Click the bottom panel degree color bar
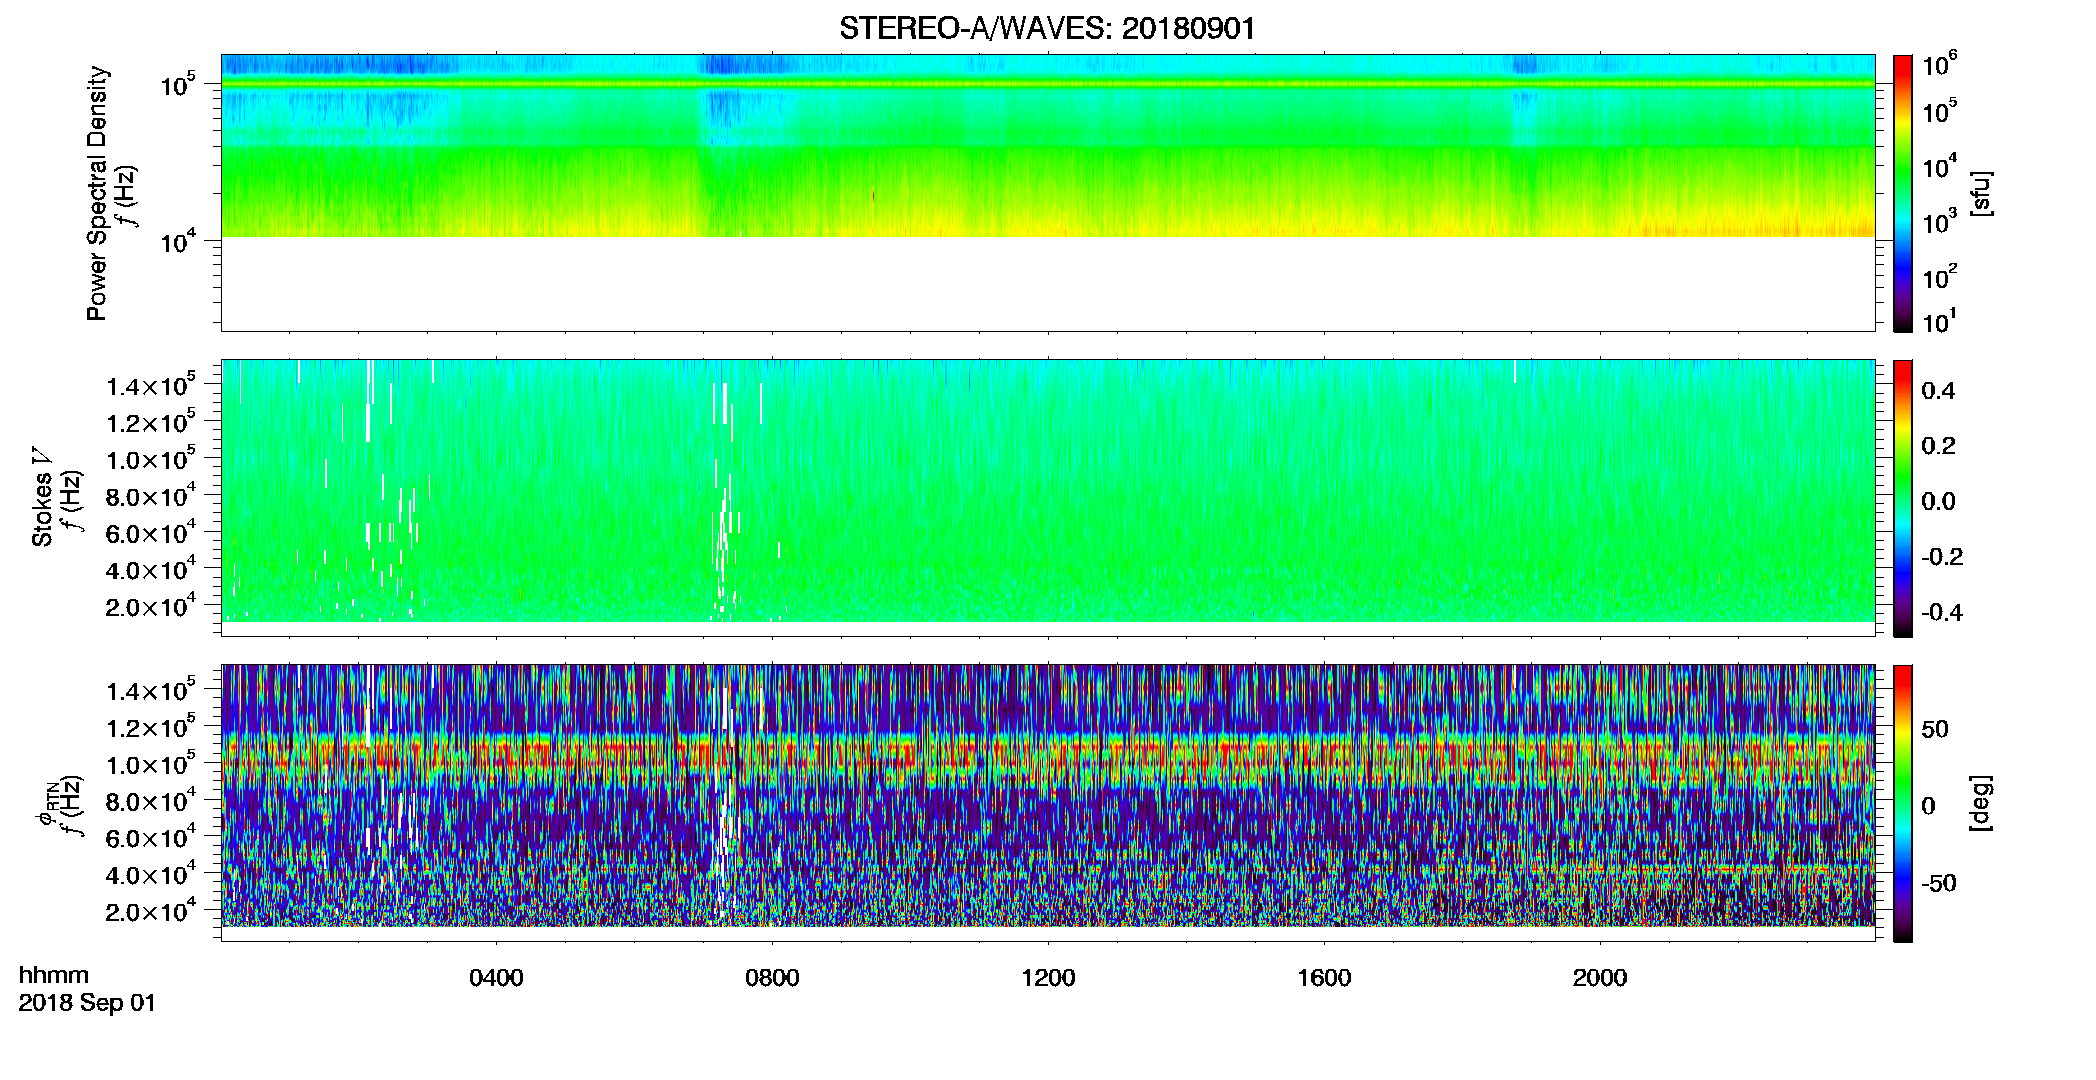Image resolution: width=2096 pixels, height=1080 pixels. (x=1903, y=803)
